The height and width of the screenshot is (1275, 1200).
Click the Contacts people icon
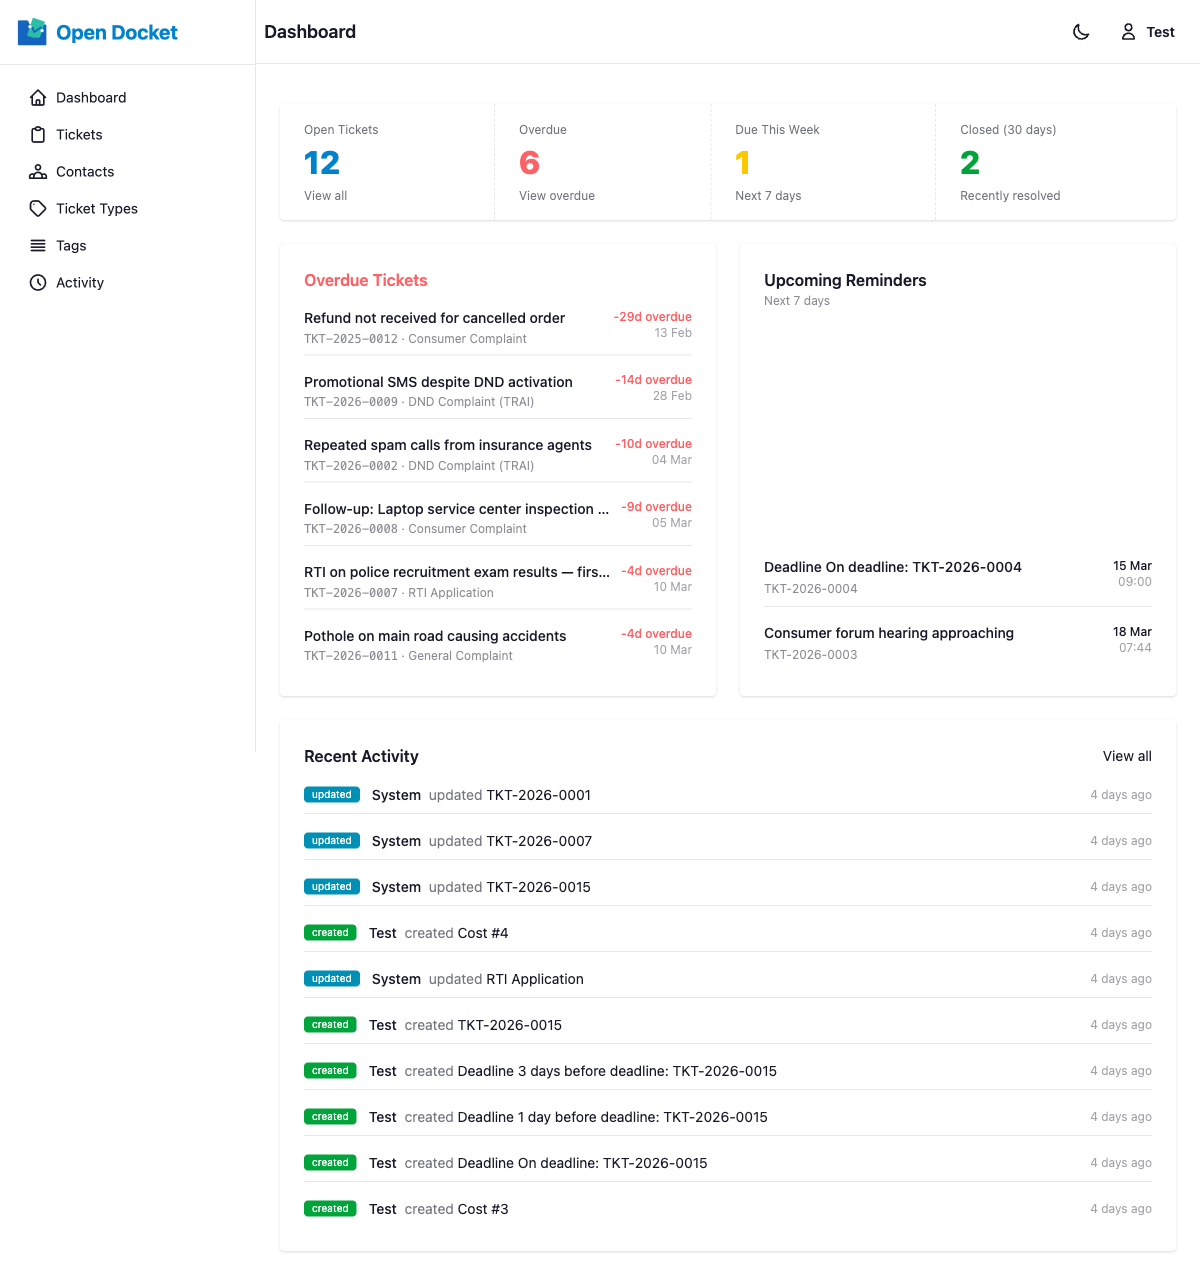(x=38, y=172)
